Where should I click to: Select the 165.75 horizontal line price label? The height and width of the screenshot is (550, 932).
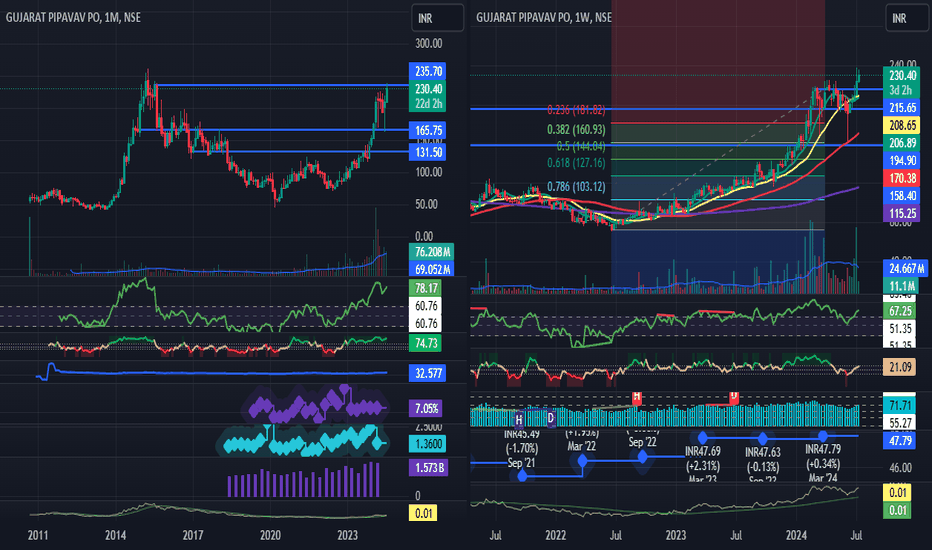pyautogui.click(x=428, y=130)
